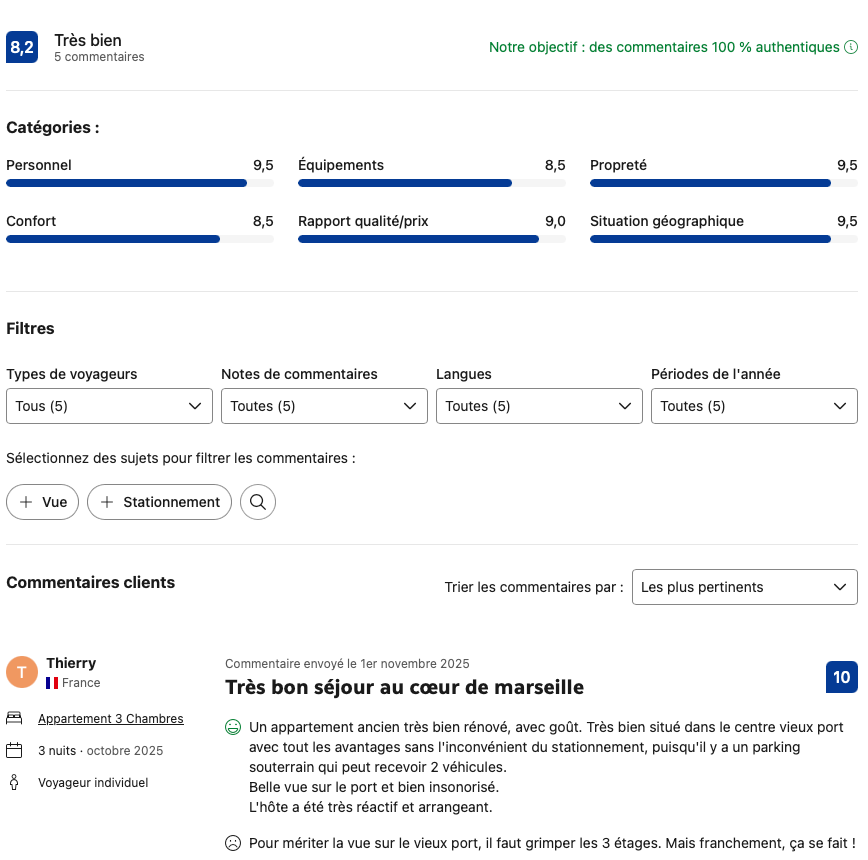Click the magnifying glass search topics button
Screen dimensions: 868x860
[258, 502]
